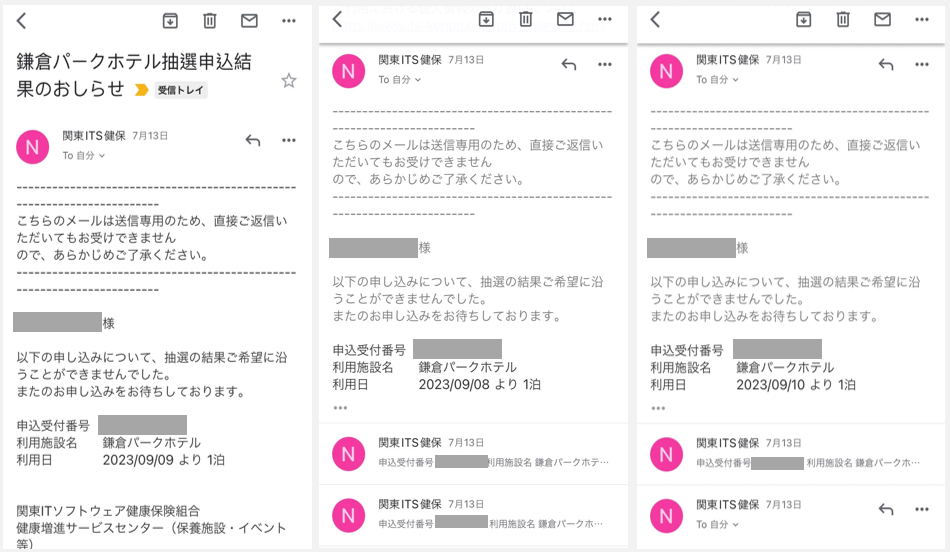Image resolution: width=950 pixels, height=552 pixels.
Task: Expand 'To 自分' details in middle panel's top message
Action: (x=400, y=80)
